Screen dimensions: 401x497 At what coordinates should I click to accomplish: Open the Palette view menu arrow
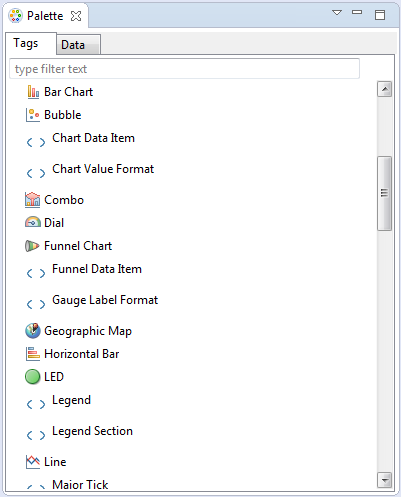pyautogui.click(x=337, y=13)
